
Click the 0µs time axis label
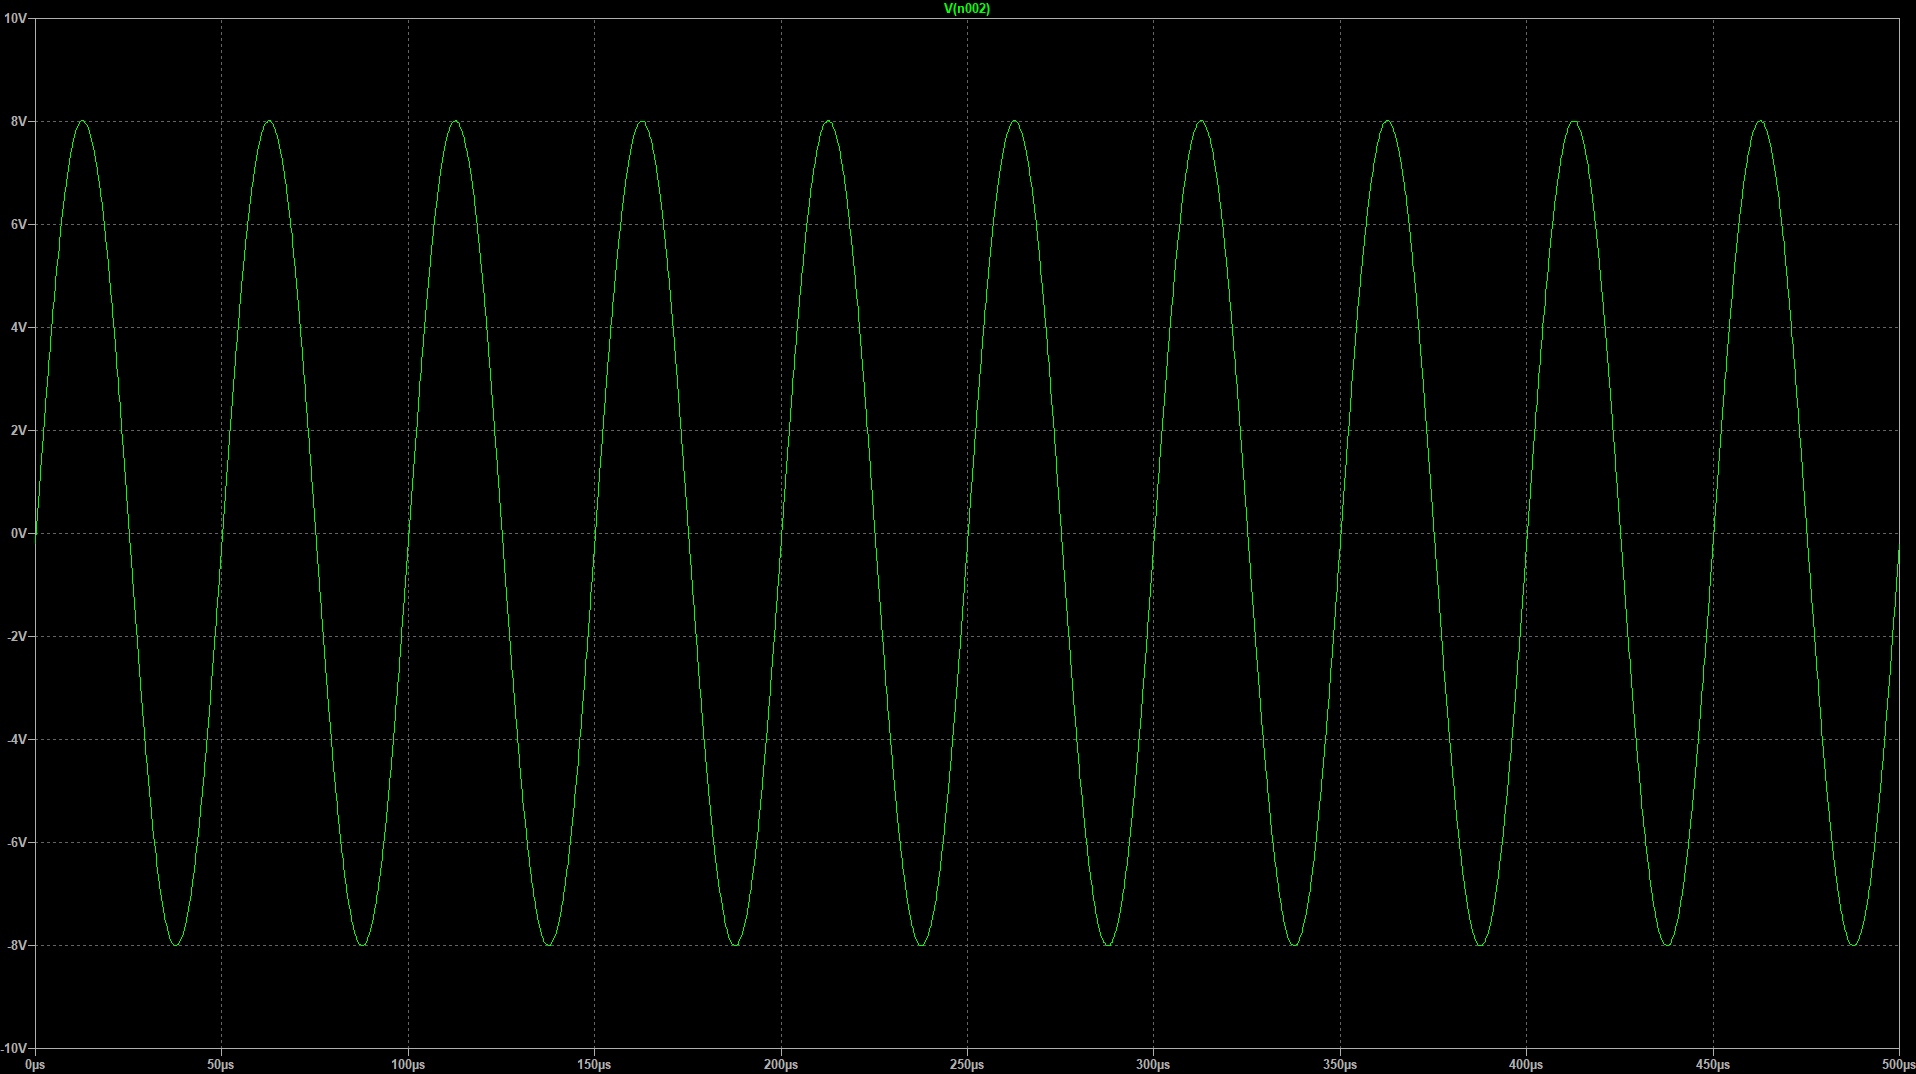click(35, 1065)
